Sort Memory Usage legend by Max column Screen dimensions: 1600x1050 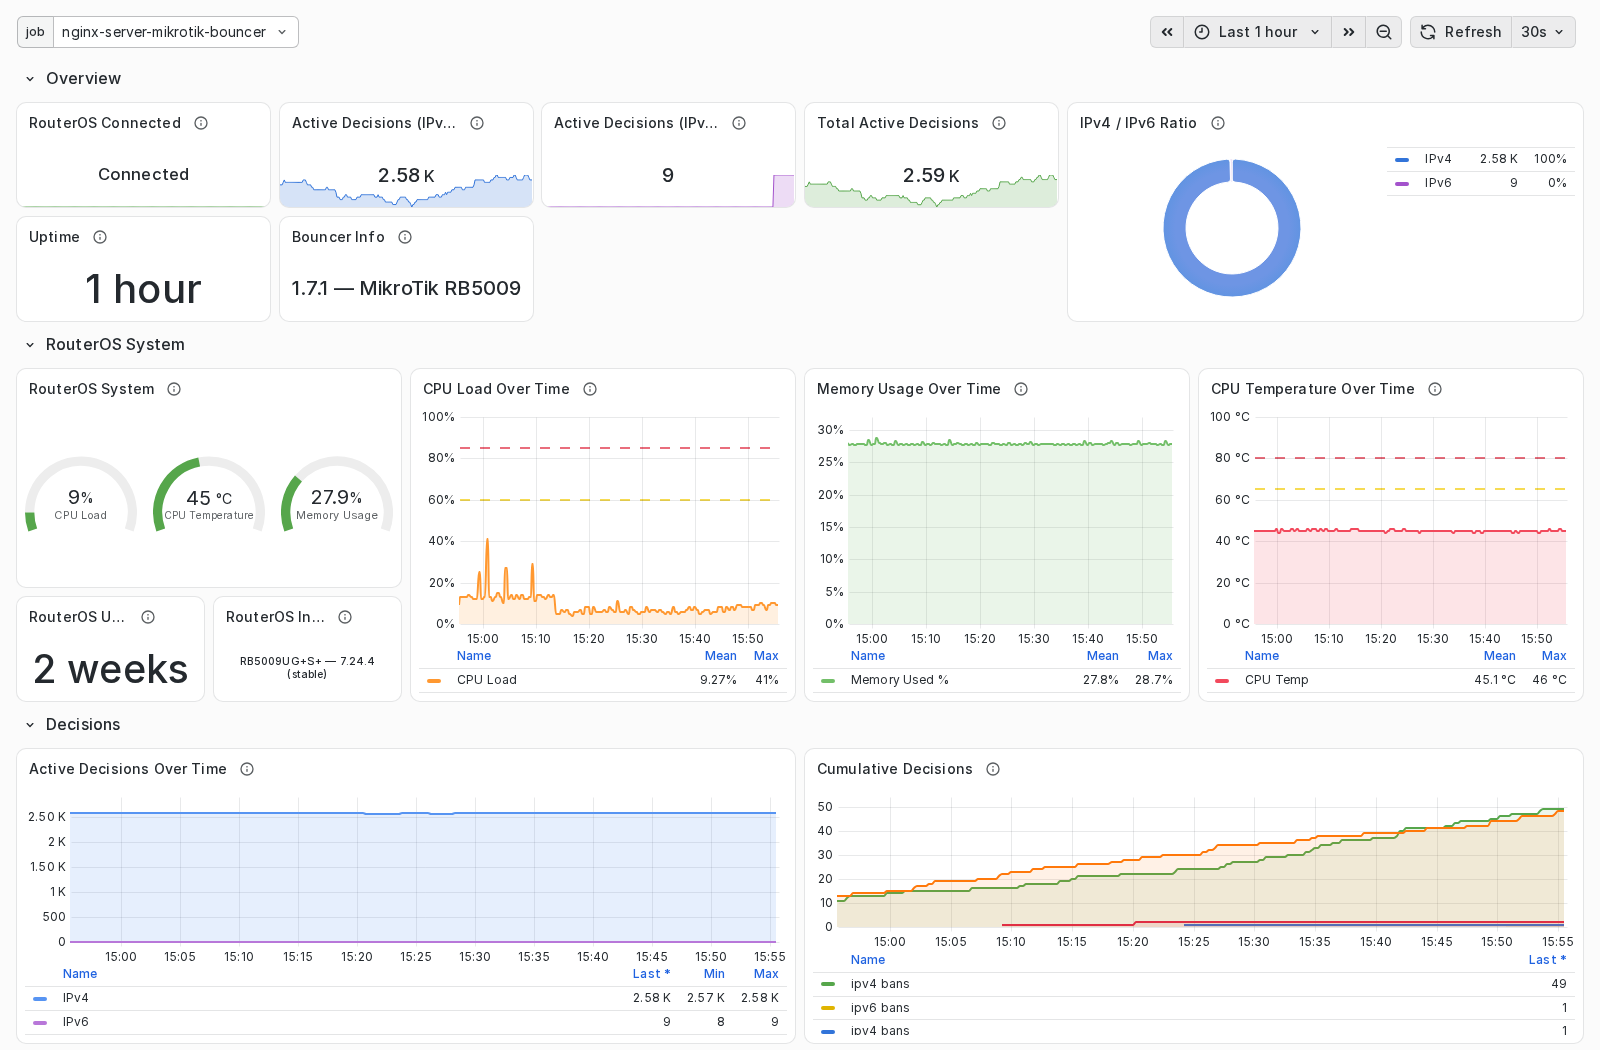[x=1160, y=656]
